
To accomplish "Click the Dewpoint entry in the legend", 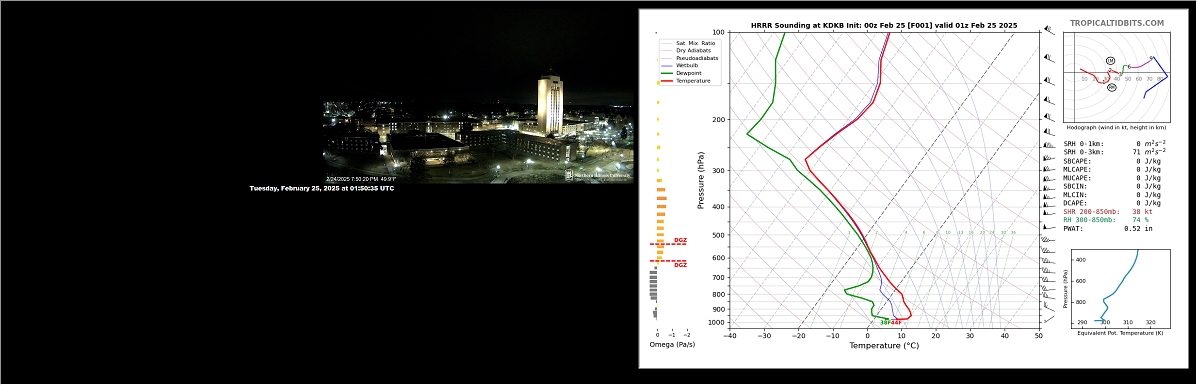I will (682, 73).
